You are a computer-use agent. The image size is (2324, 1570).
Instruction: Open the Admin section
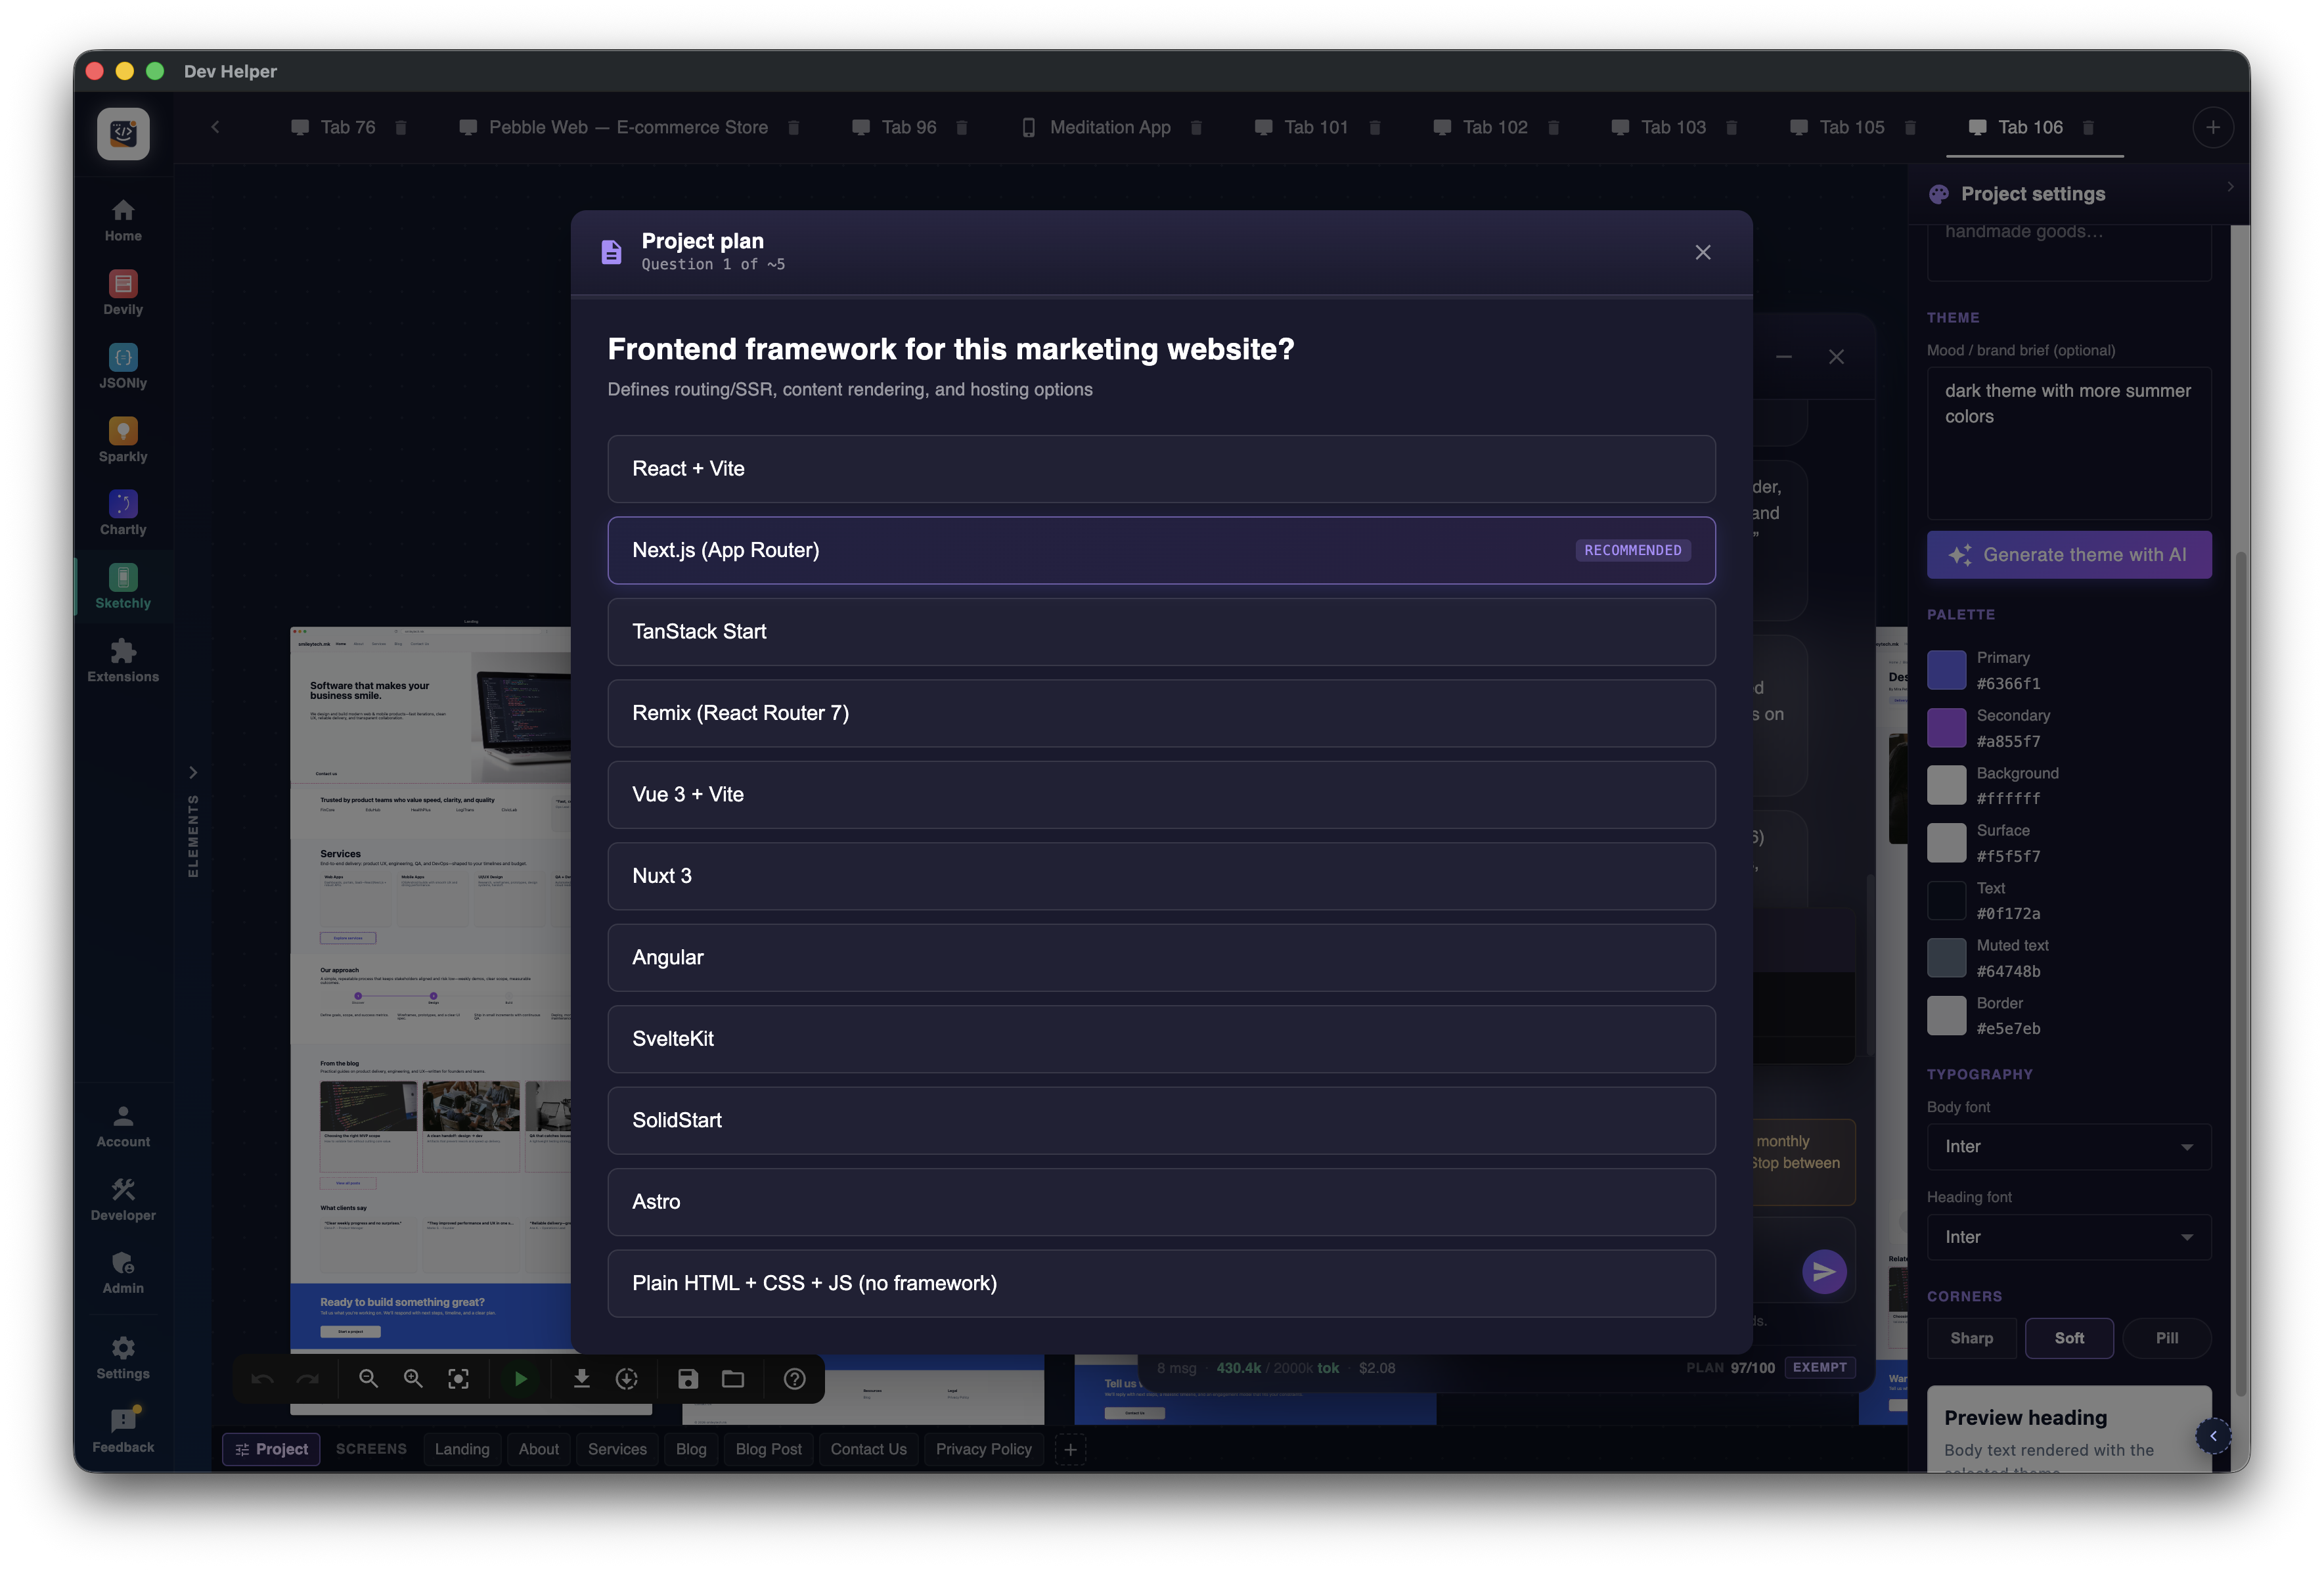pyautogui.click(x=123, y=1273)
